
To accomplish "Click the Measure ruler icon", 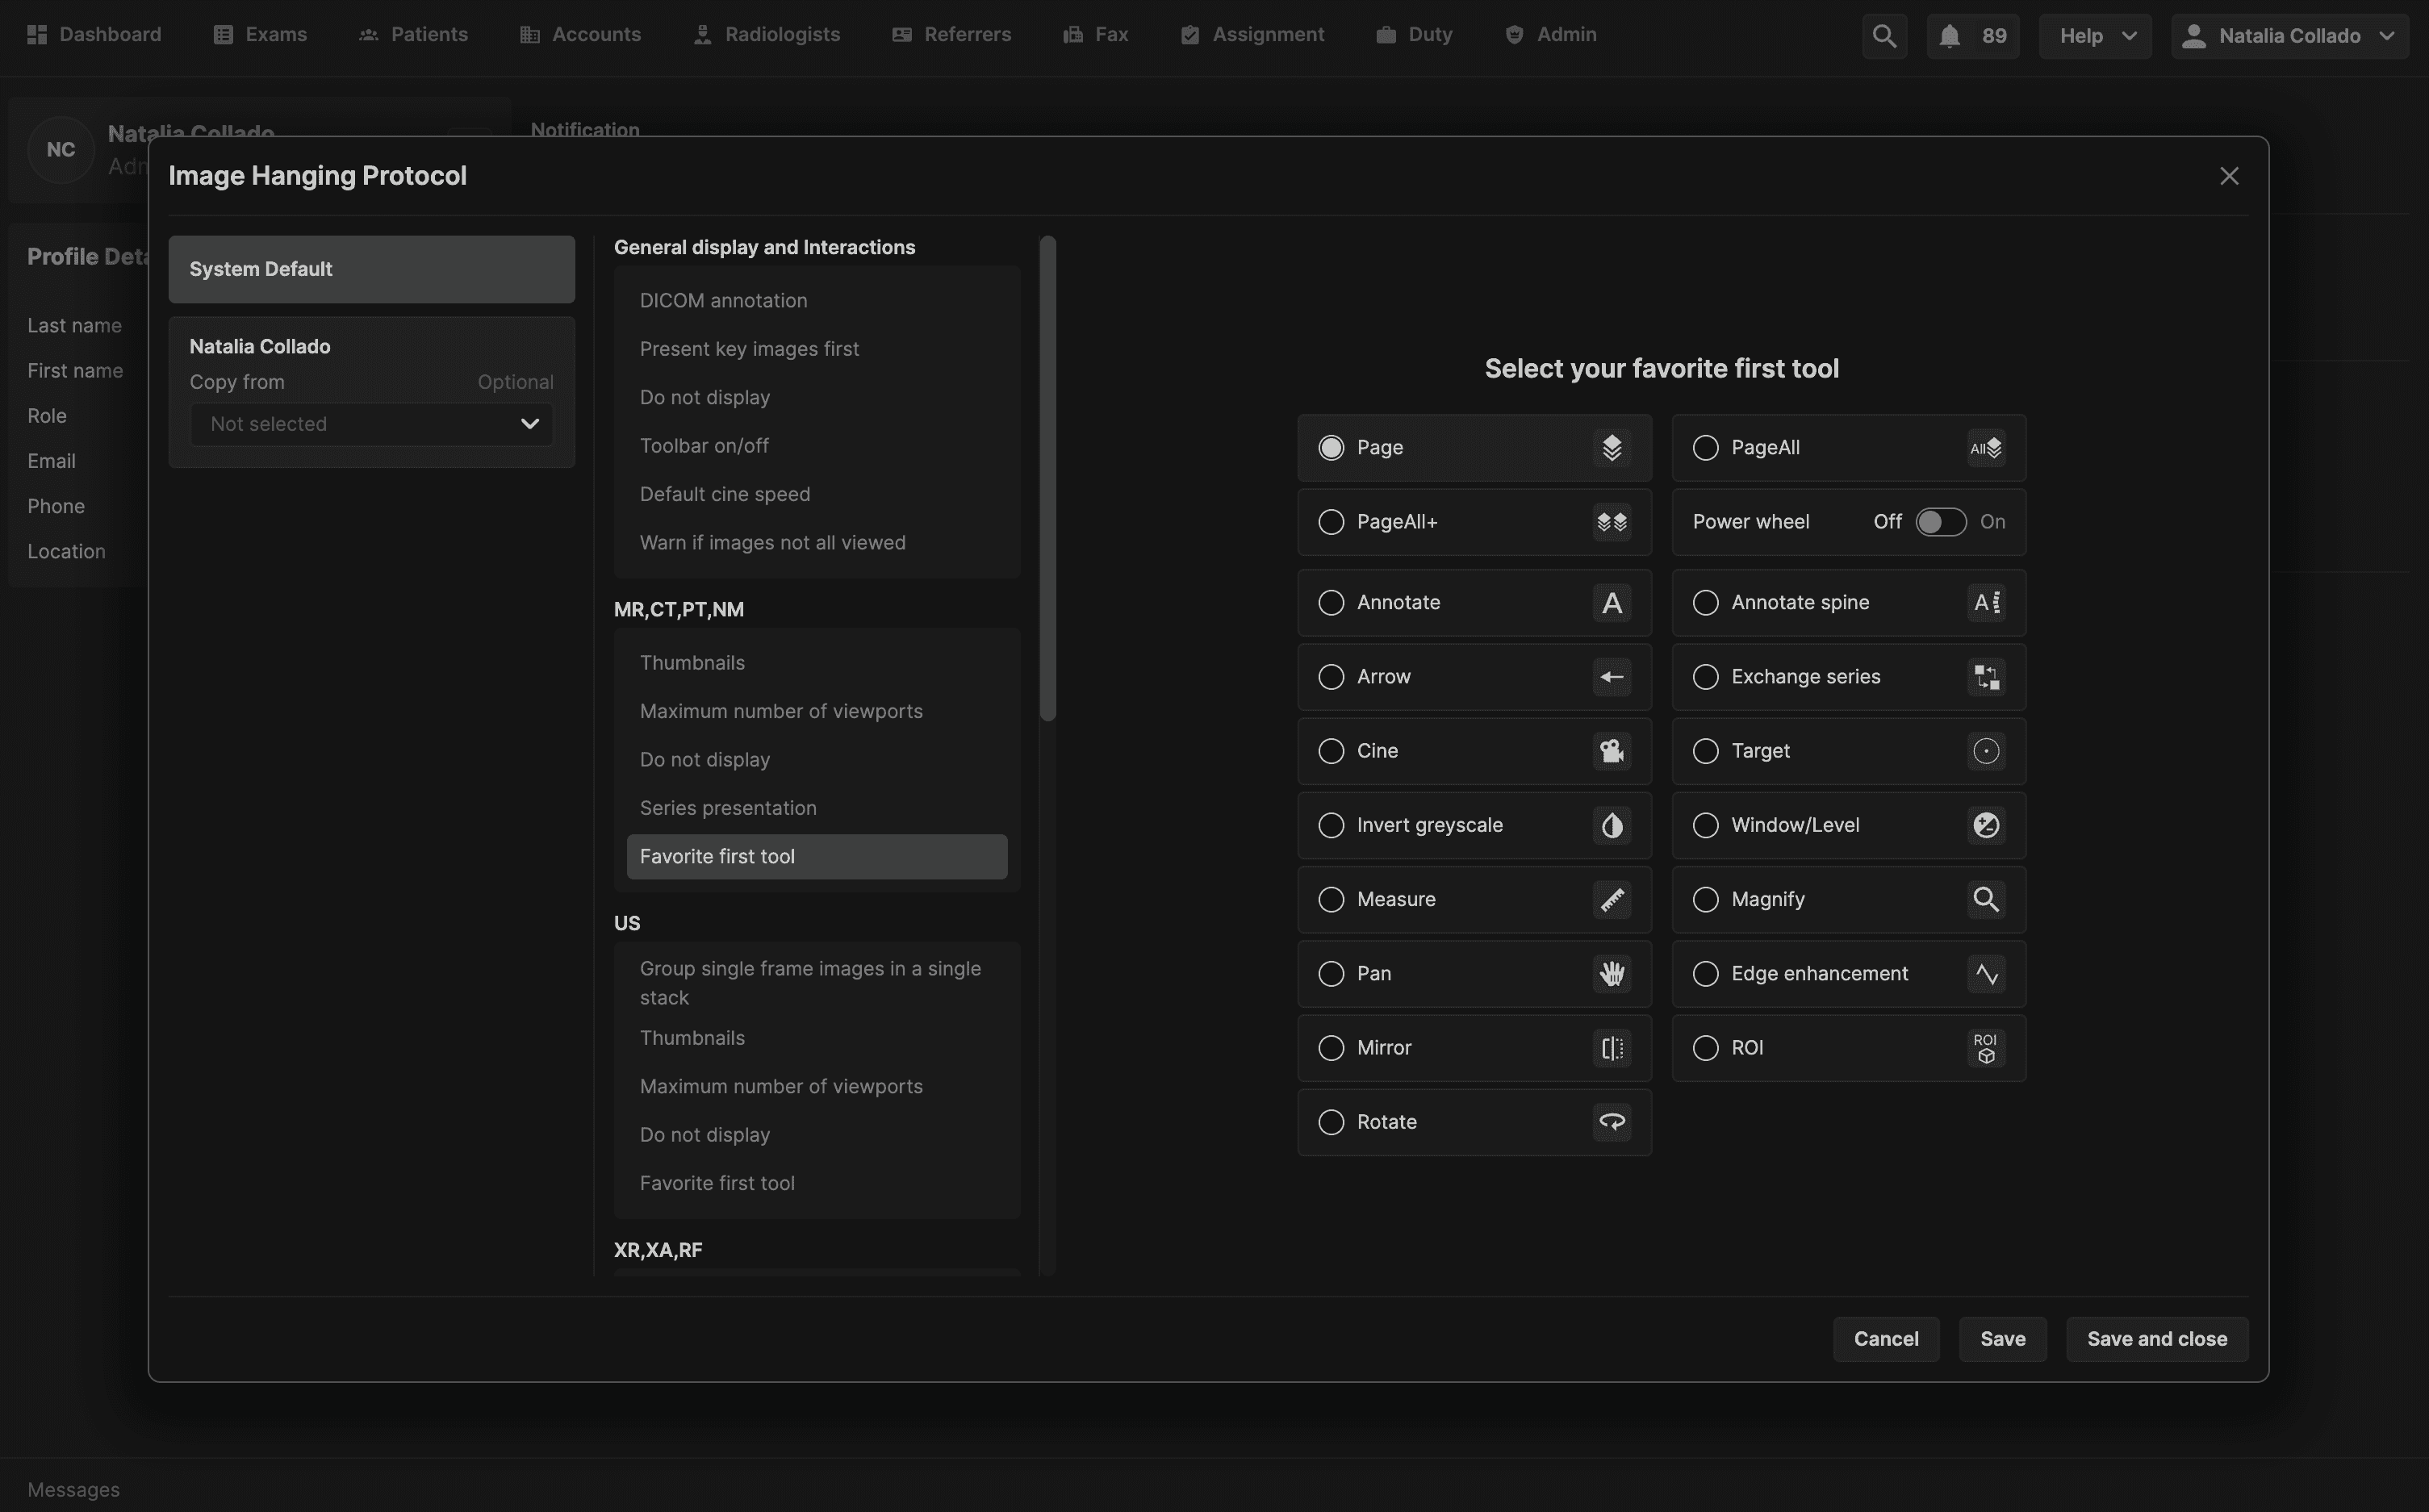I will coord(1611,899).
